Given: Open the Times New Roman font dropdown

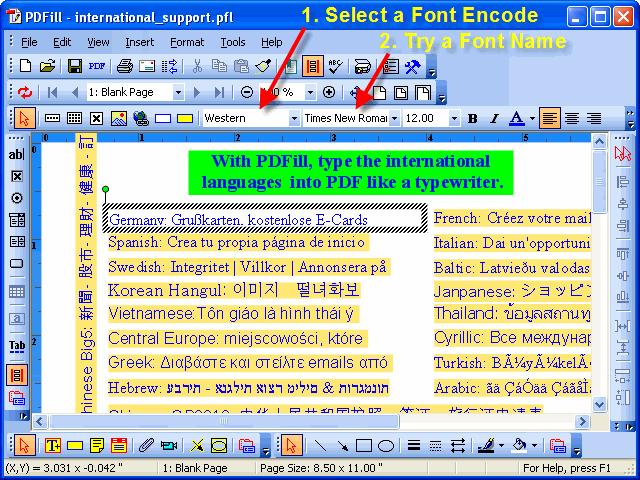Looking at the screenshot, I should coord(394,119).
